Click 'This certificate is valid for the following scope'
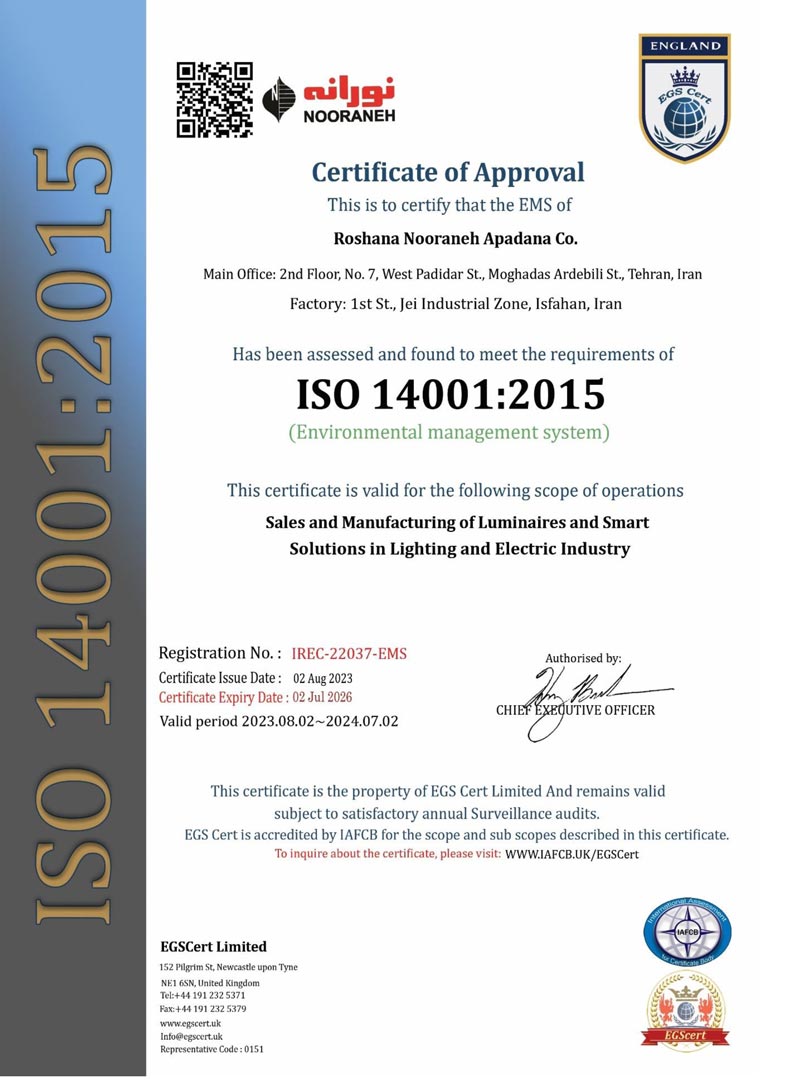The height and width of the screenshot is (1086, 800). [455, 490]
